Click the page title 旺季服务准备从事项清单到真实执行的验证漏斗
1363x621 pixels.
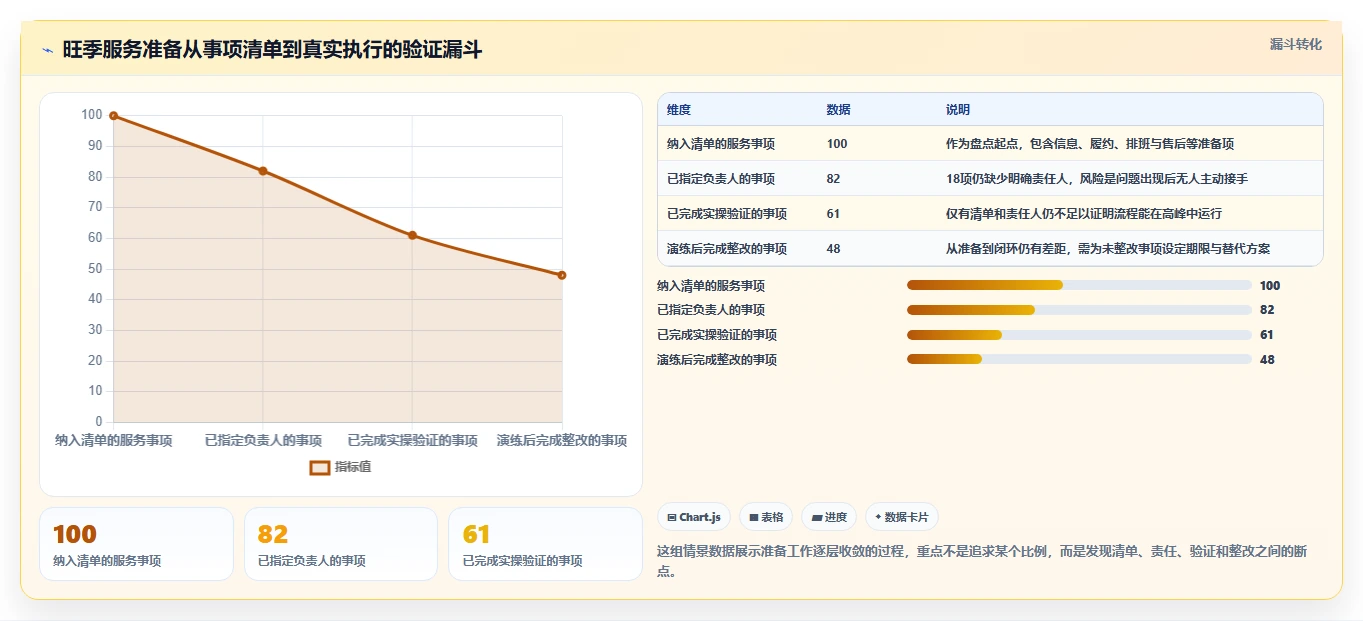272,50
